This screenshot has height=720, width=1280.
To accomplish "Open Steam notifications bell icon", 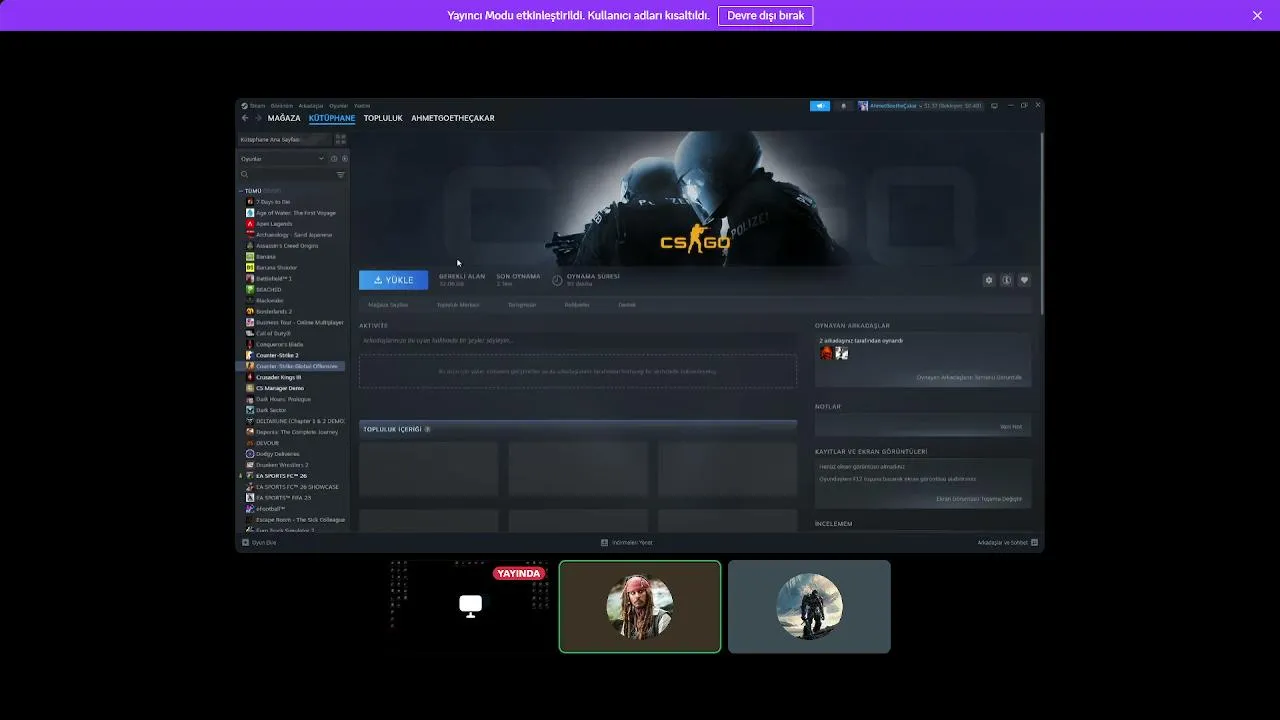I will pos(843,105).
